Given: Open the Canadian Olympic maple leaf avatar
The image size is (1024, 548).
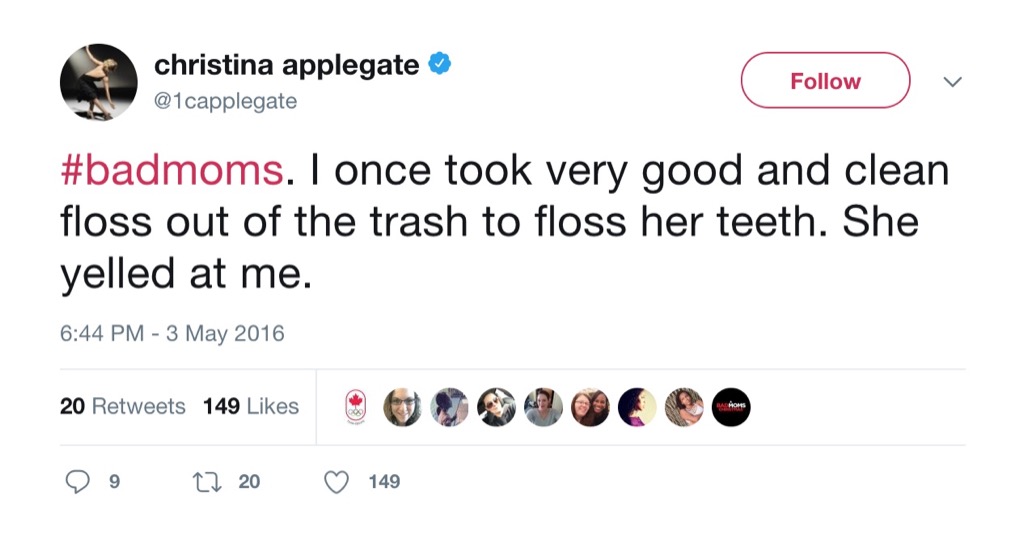Looking at the screenshot, I should click(x=356, y=407).
